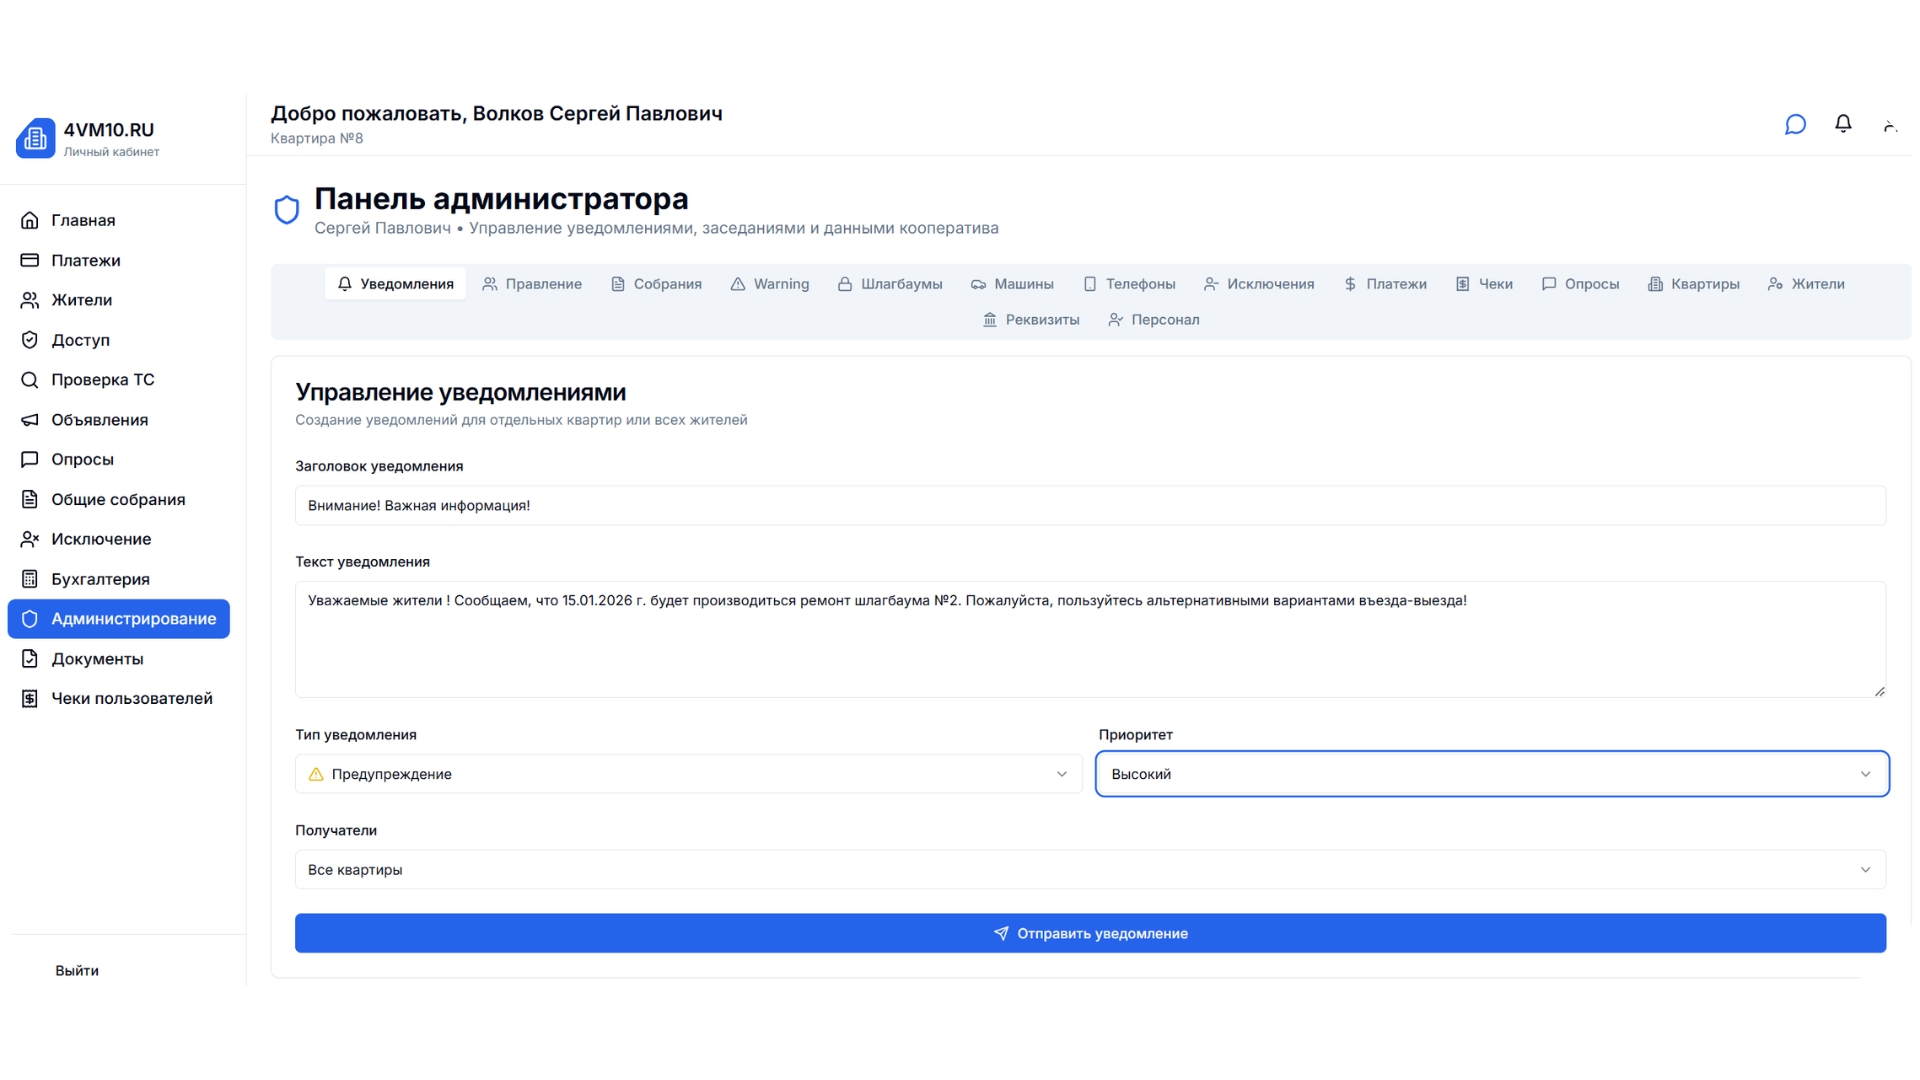Go to the Объявления section

point(100,420)
